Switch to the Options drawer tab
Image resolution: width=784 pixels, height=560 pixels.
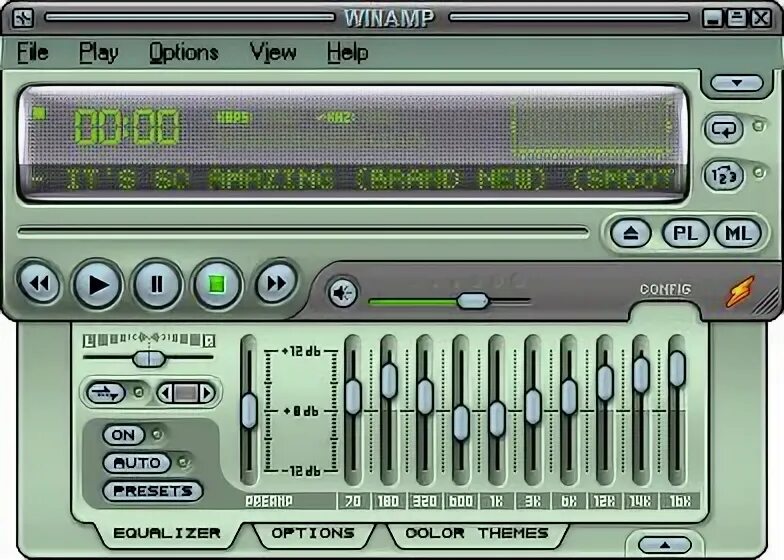[x=313, y=533]
